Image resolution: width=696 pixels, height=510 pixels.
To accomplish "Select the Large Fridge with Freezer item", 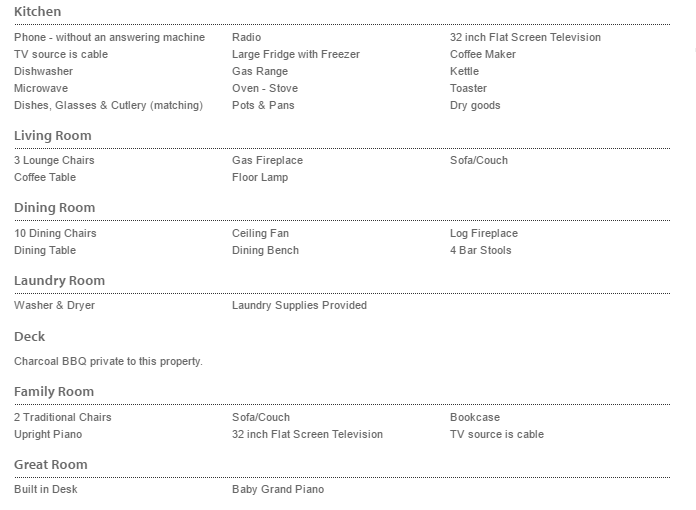I will (295, 54).
